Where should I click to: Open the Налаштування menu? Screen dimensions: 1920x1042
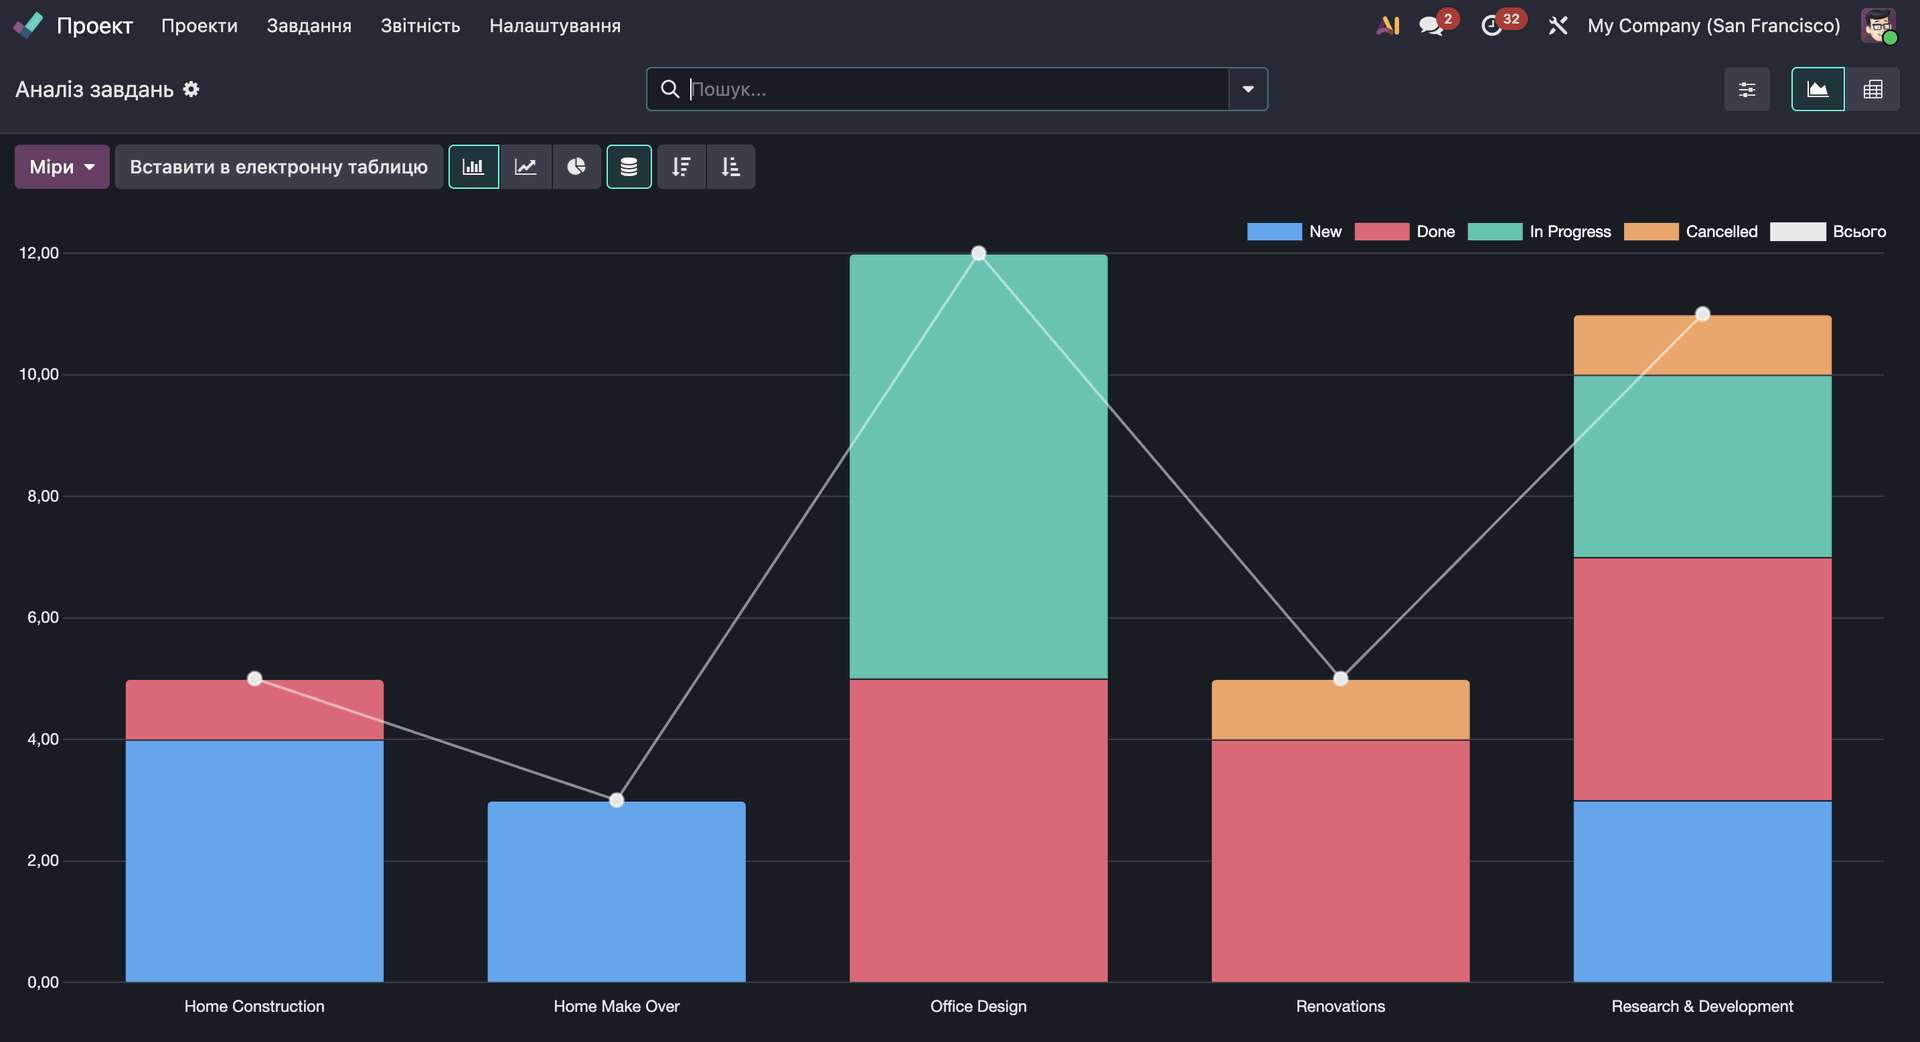click(555, 26)
